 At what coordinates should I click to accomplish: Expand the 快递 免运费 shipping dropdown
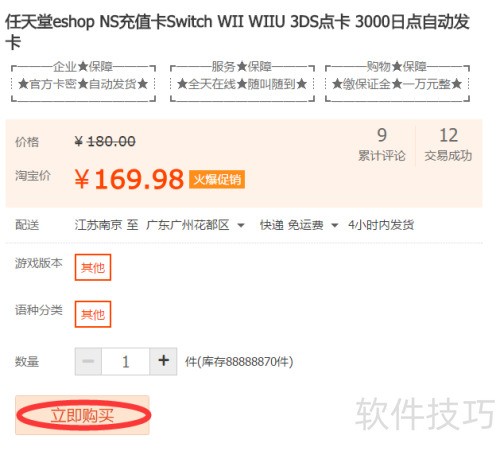pyautogui.click(x=299, y=225)
